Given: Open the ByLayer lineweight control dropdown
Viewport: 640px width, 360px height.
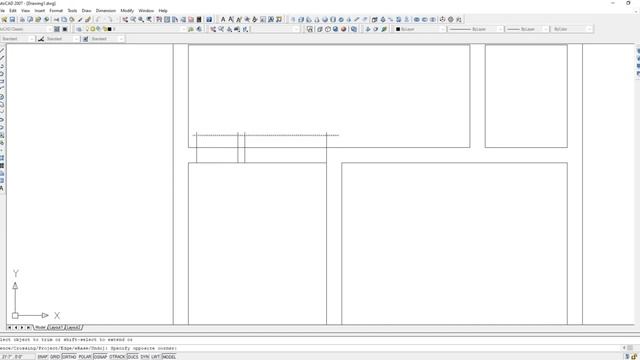Looking at the screenshot, I should [x=527, y=29].
